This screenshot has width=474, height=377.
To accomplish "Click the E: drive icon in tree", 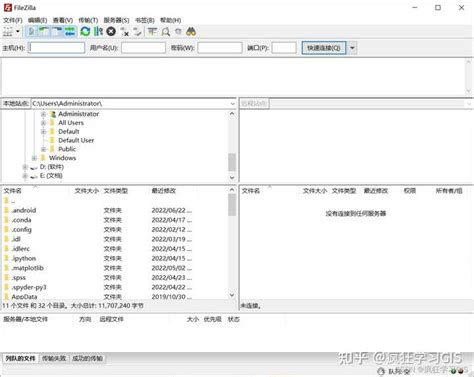I will (x=34, y=176).
